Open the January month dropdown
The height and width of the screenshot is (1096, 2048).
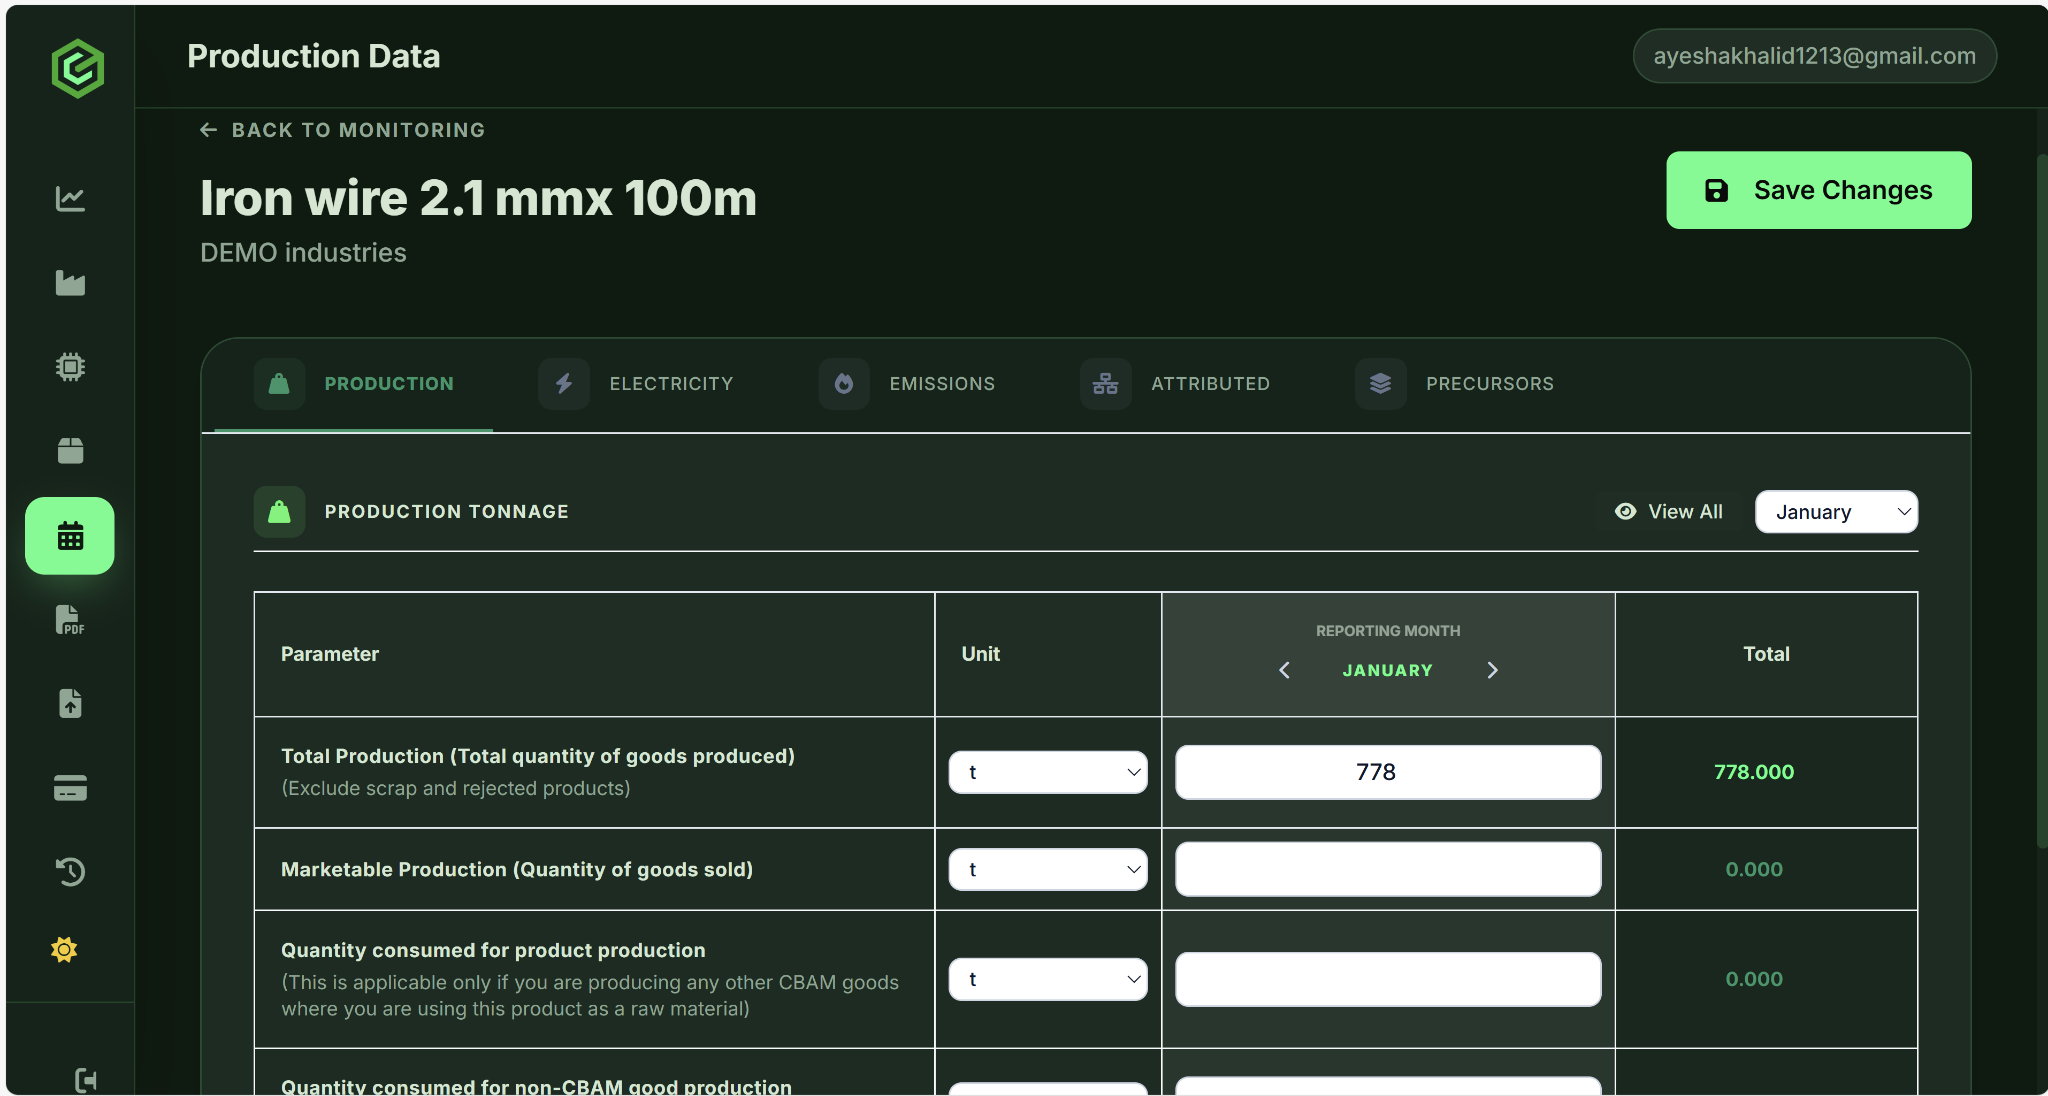click(x=1836, y=512)
